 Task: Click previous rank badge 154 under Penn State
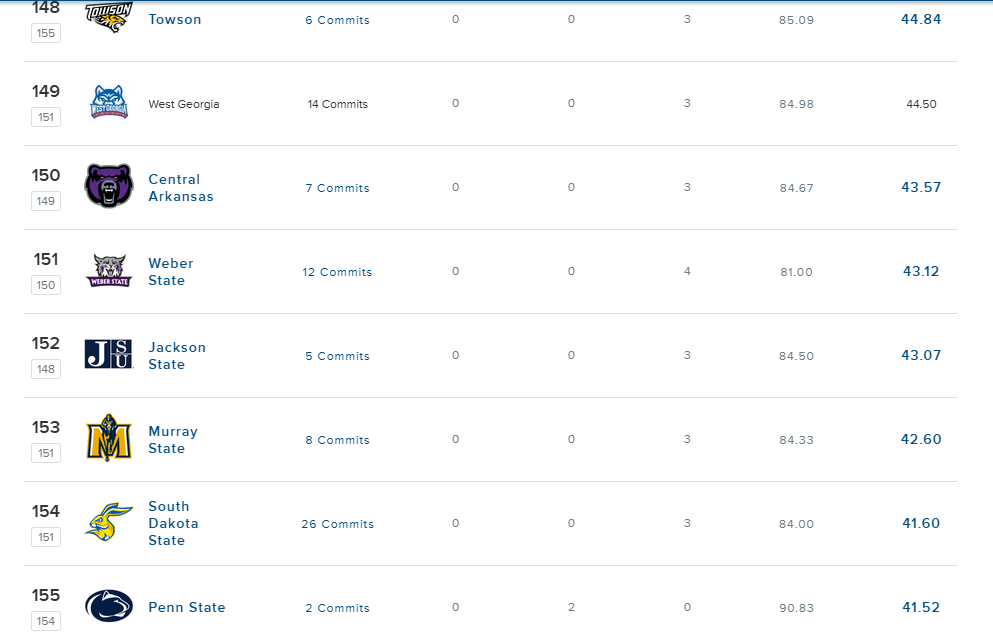46,621
